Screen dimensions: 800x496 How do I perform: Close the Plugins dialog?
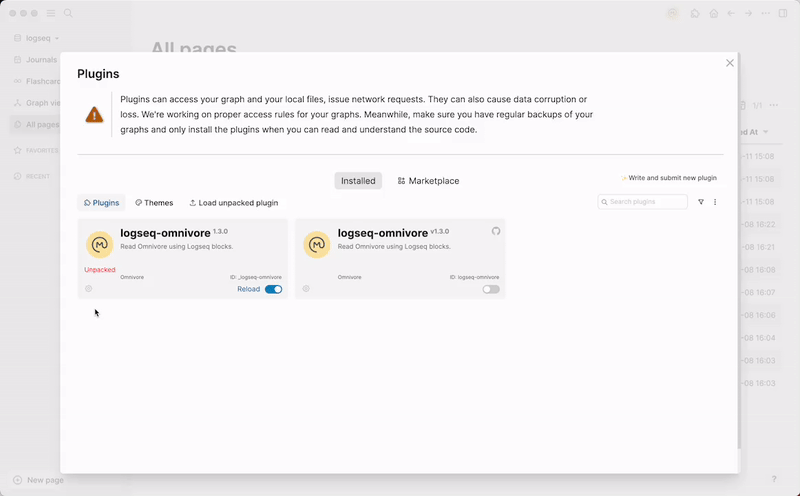(730, 63)
